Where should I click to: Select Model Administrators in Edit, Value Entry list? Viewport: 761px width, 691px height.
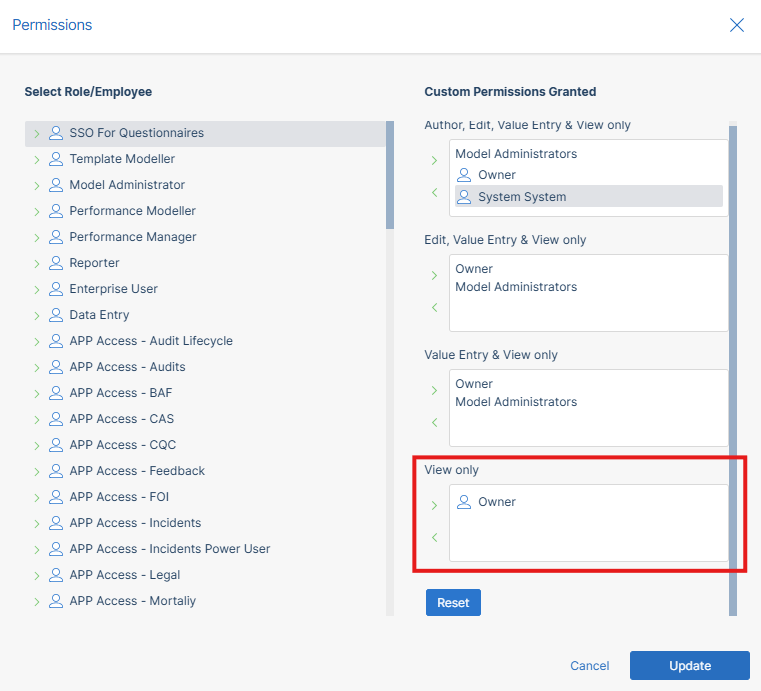[x=516, y=287]
